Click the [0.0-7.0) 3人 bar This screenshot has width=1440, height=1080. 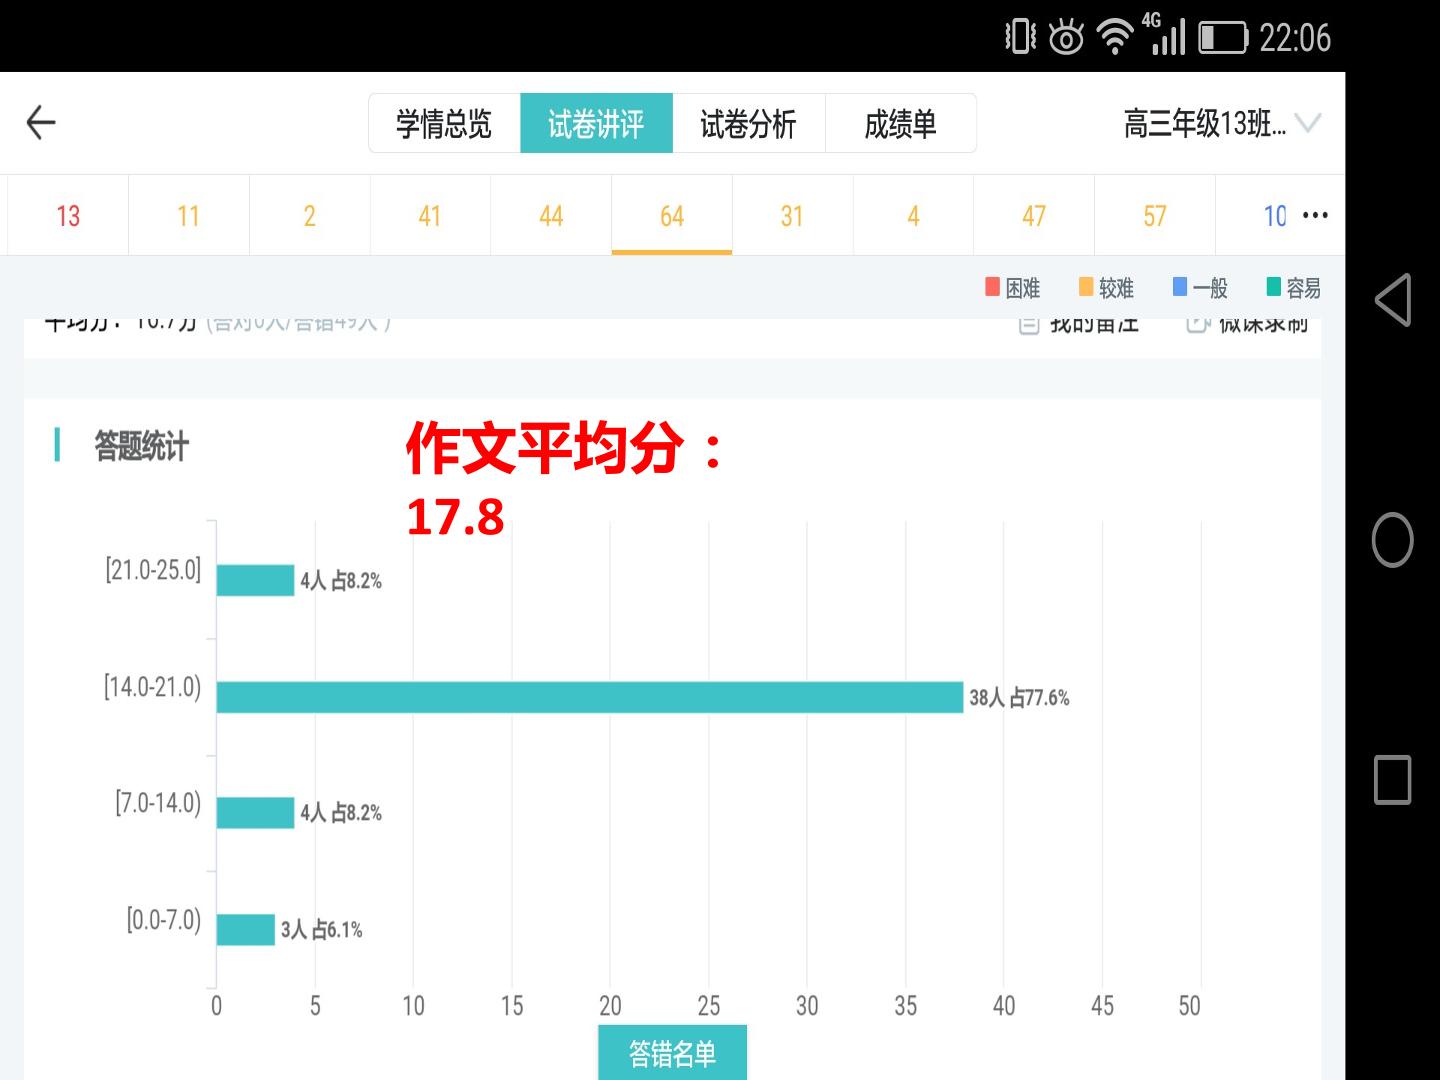pyautogui.click(x=245, y=929)
